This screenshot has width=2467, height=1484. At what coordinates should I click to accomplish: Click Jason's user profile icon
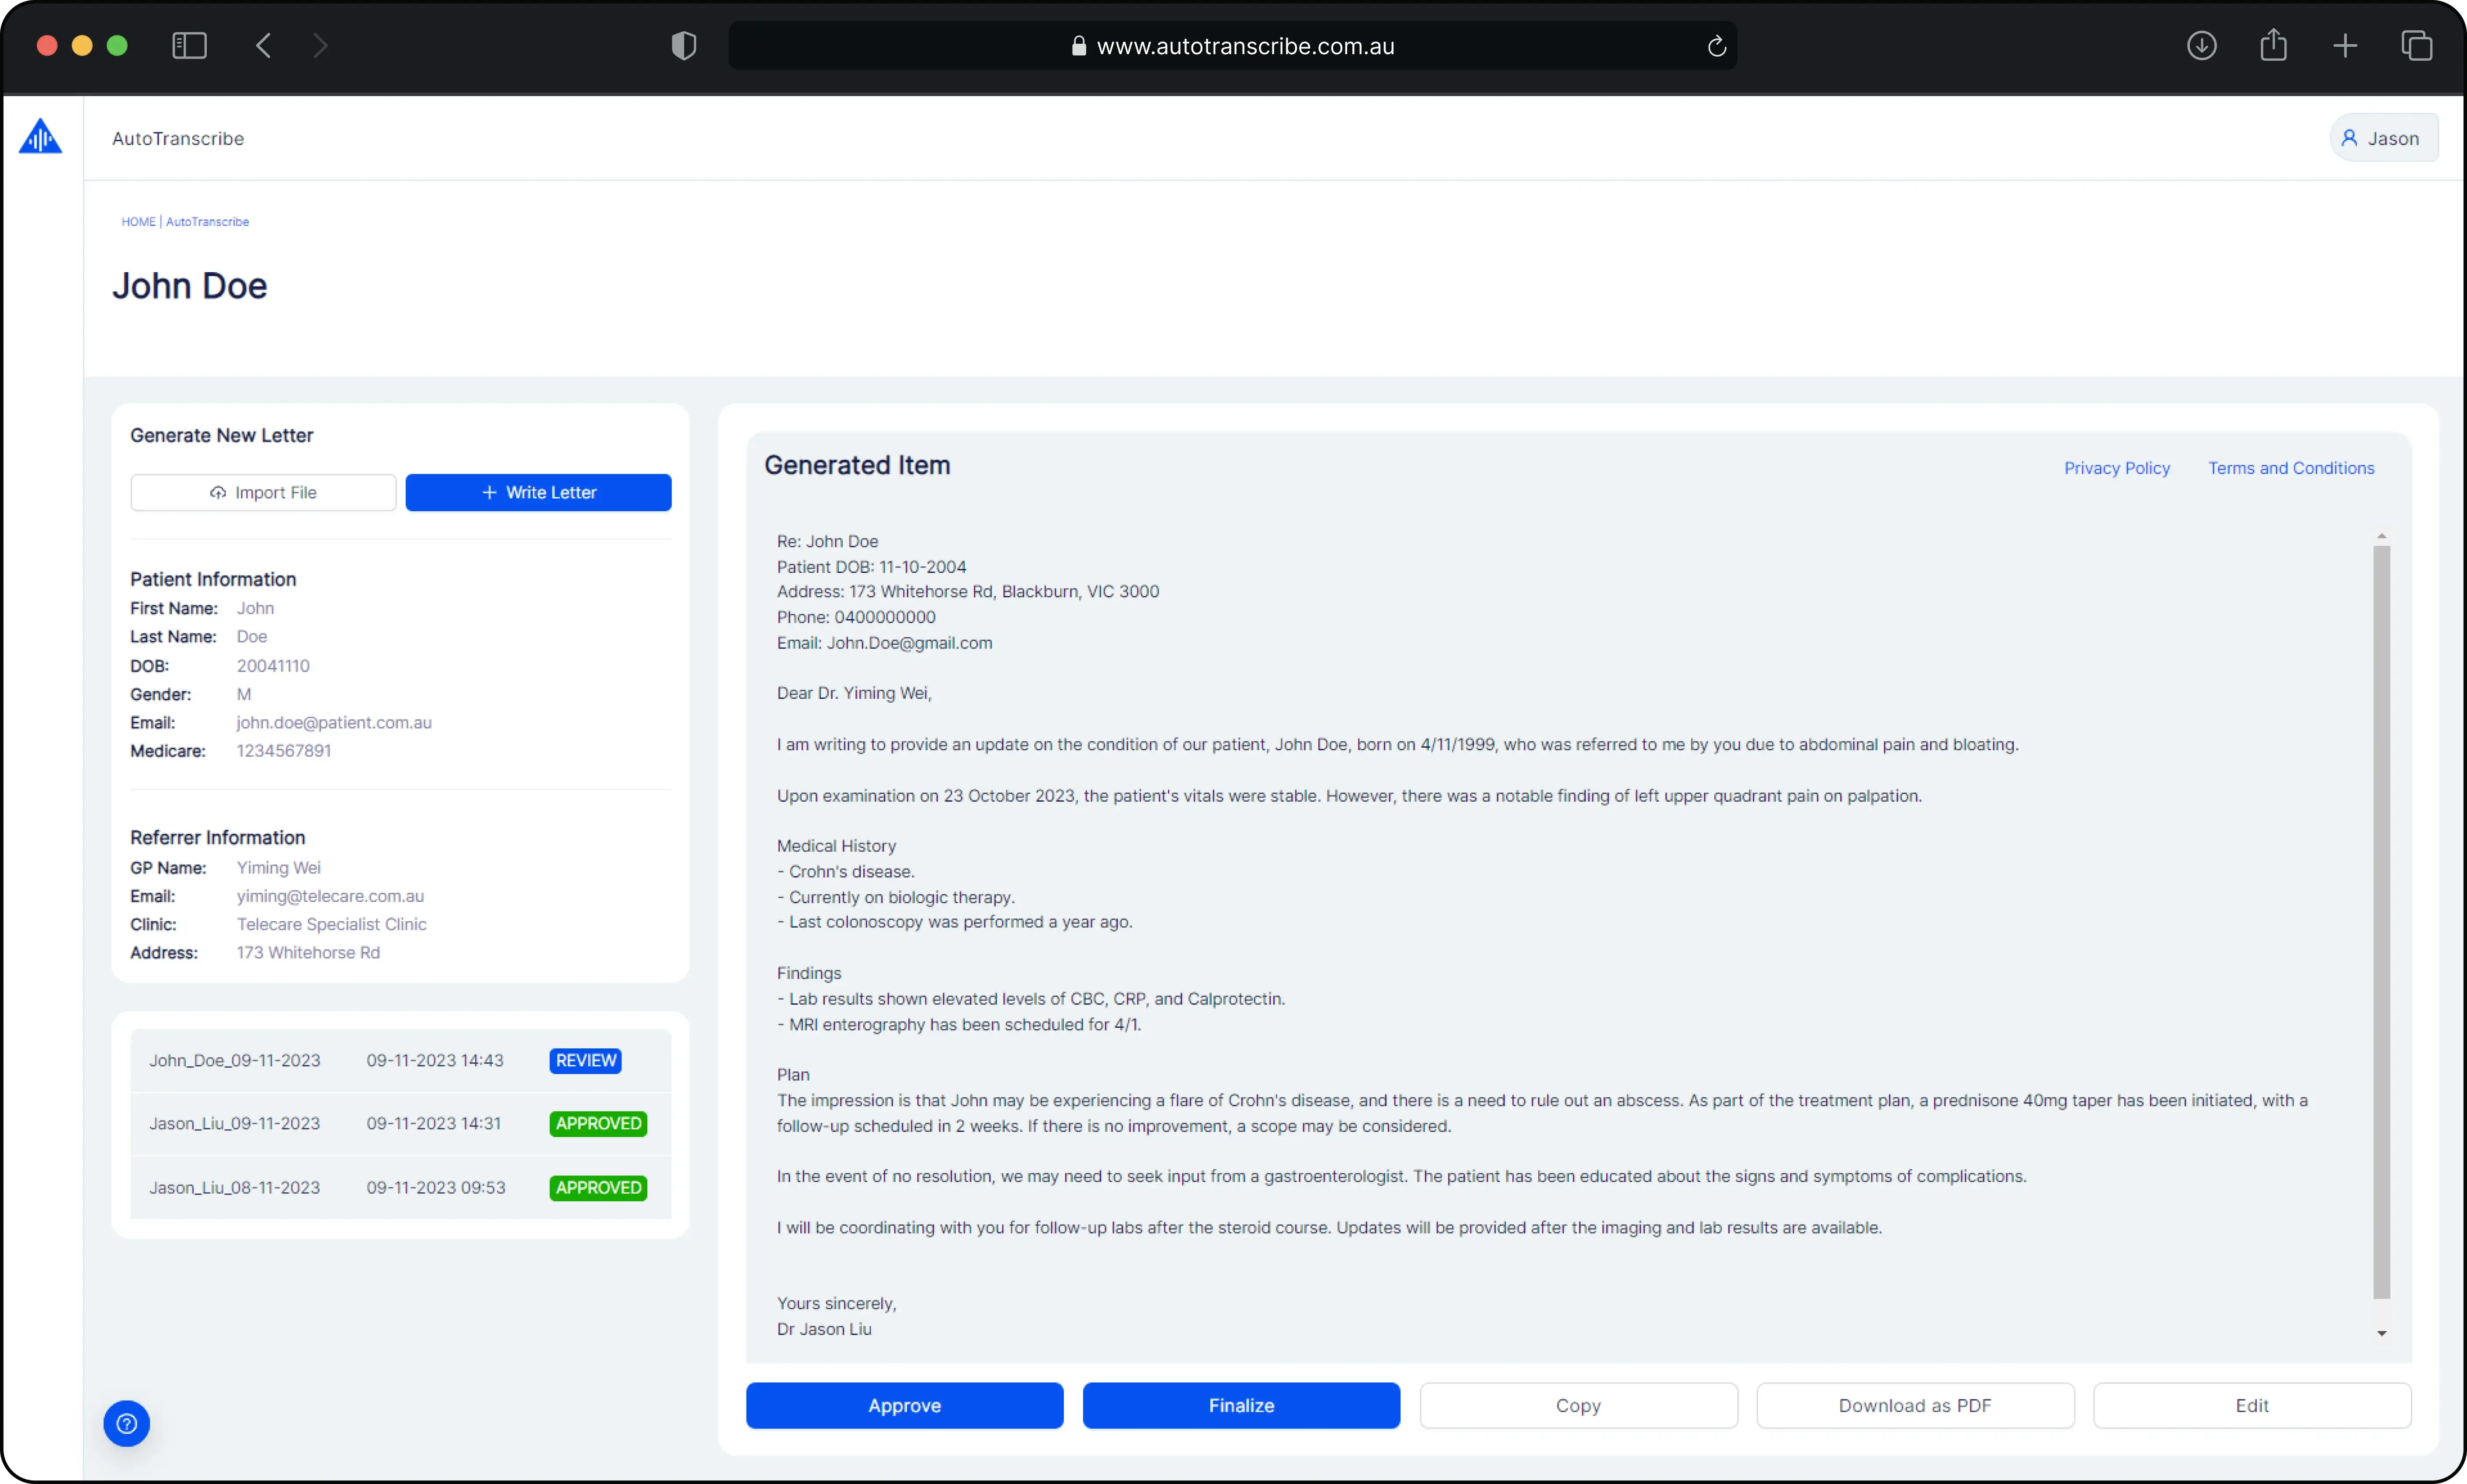(2349, 137)
